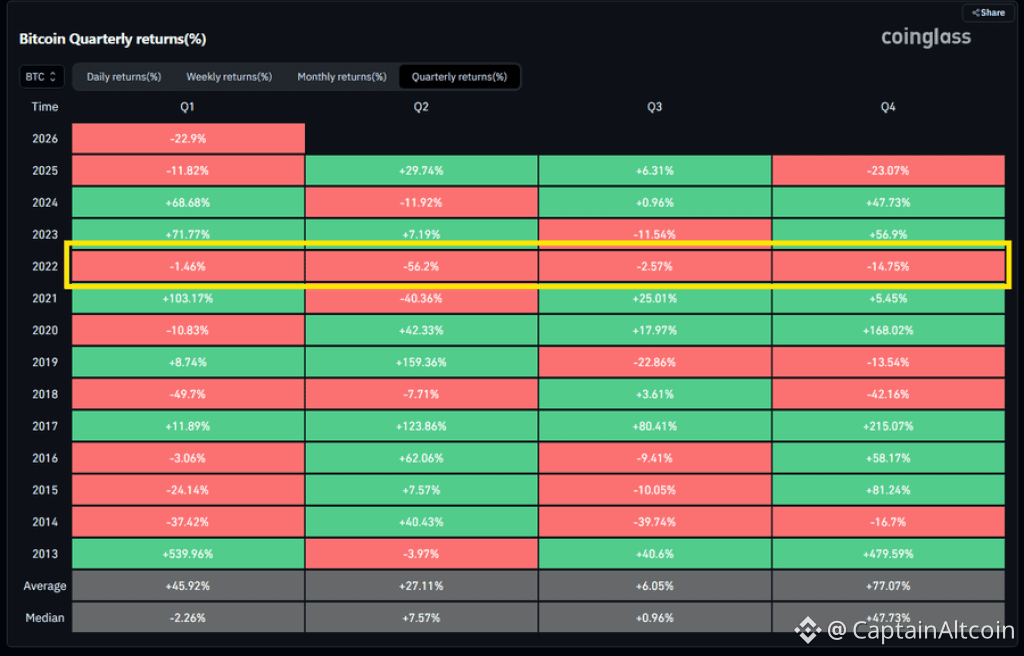This screenshot has width=1024, height=656.
Task: Select the 2016 Q2 cell +62.06%
Action: tap(421, 458)
